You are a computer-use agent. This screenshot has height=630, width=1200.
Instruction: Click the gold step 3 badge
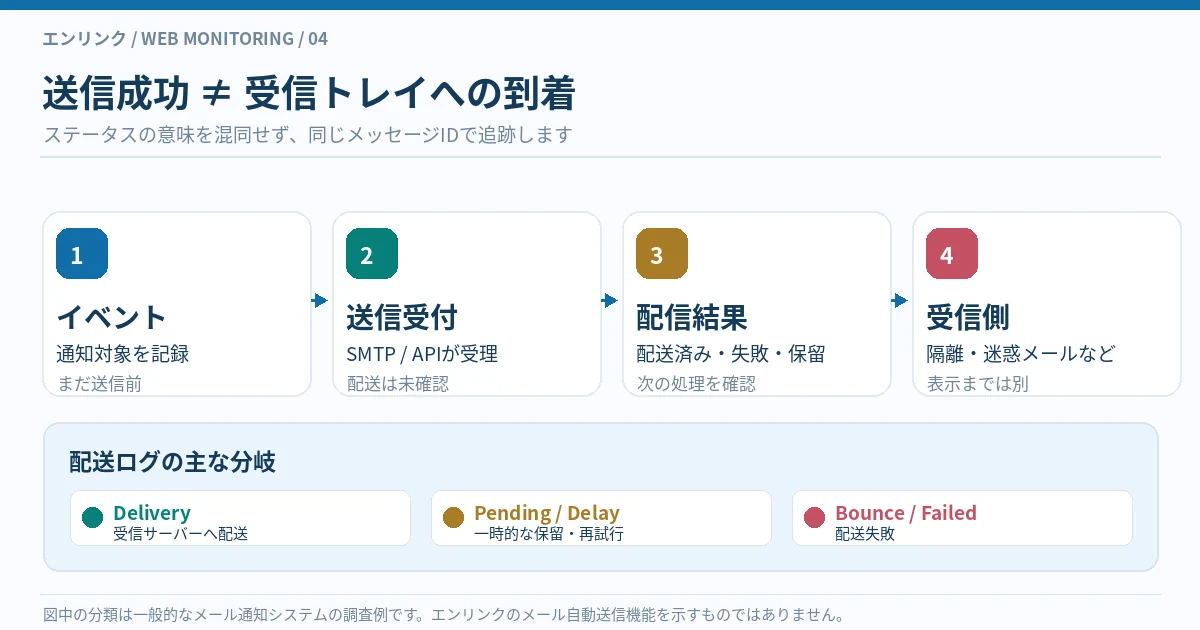point(662,254)
